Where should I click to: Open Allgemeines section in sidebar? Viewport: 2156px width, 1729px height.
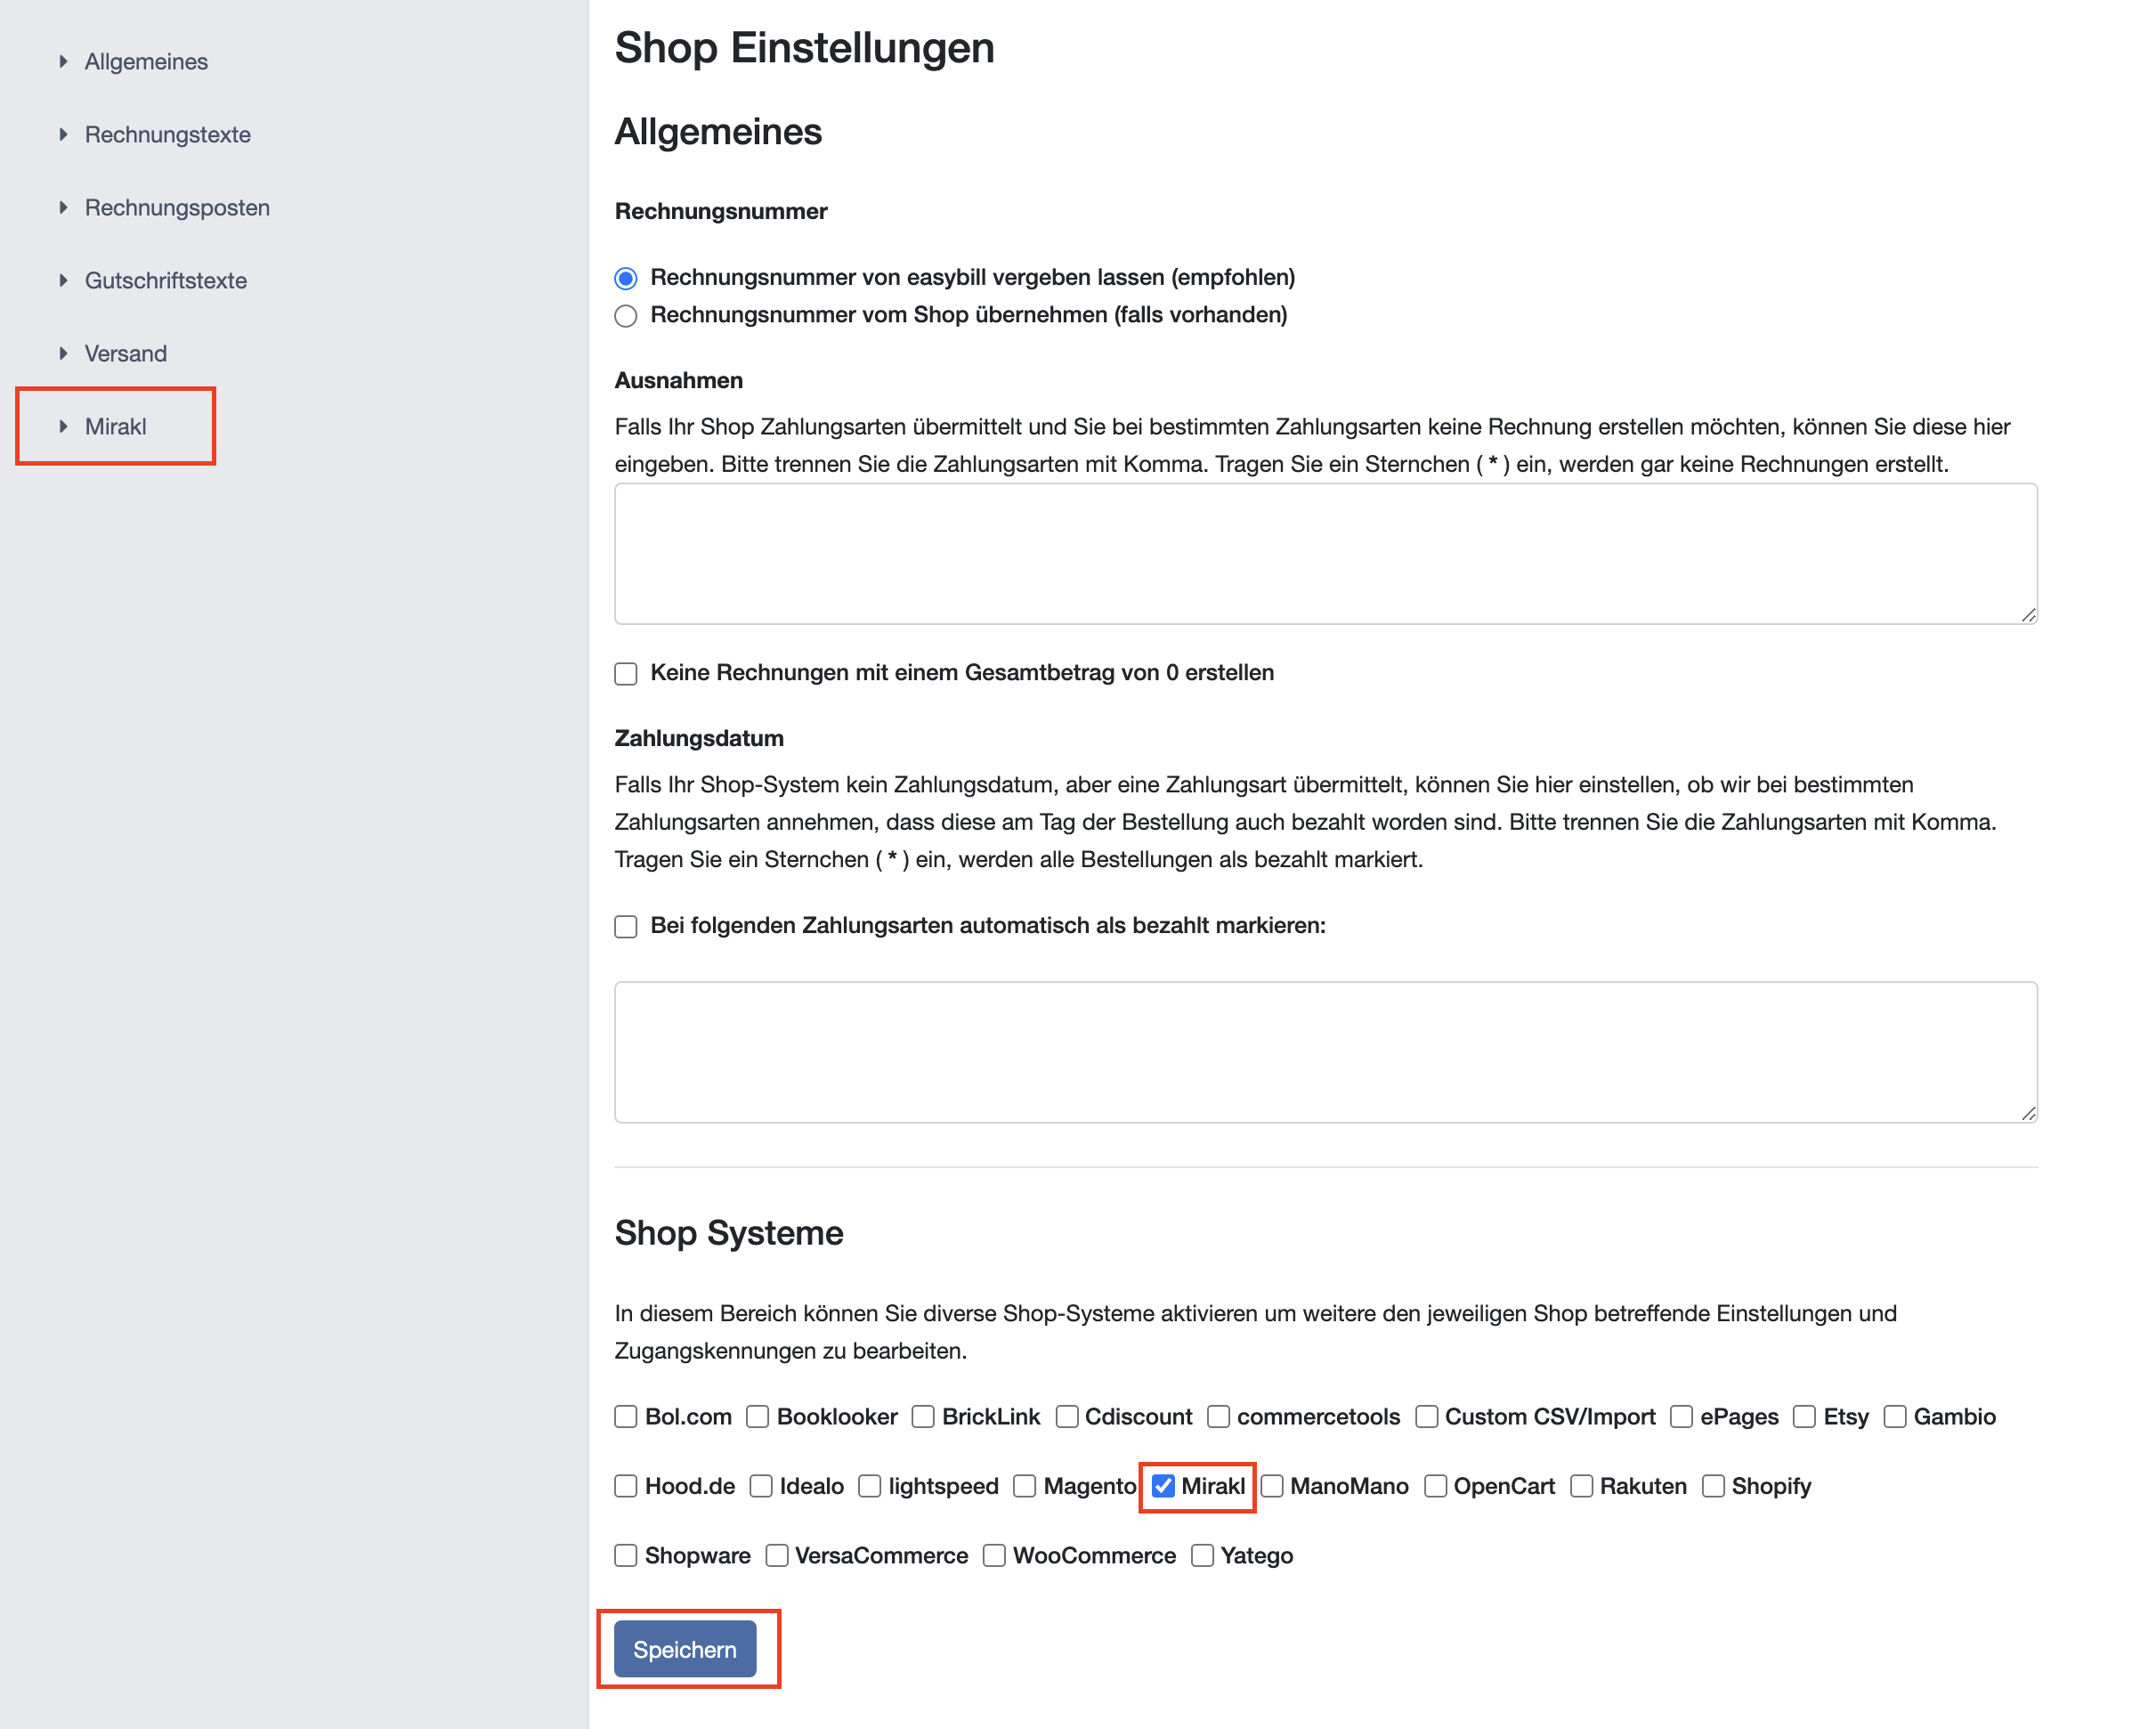146,62
